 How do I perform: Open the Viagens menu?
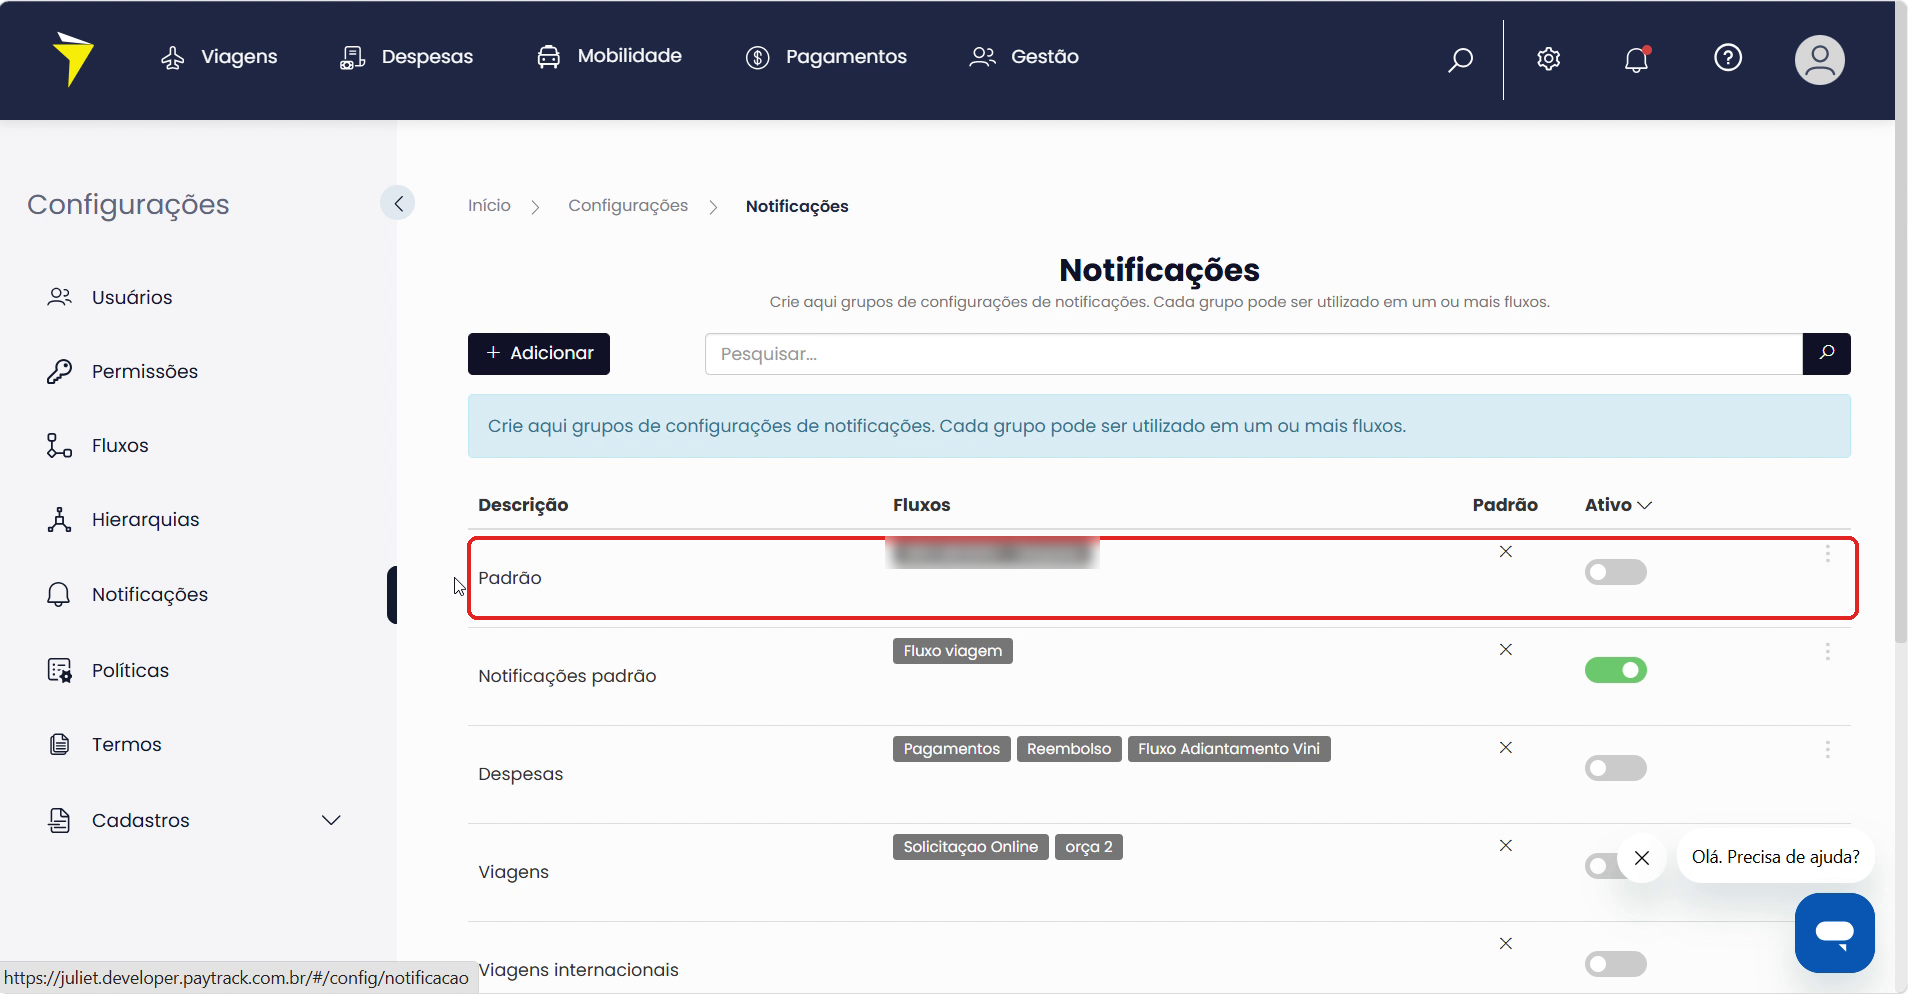[219, 57]
